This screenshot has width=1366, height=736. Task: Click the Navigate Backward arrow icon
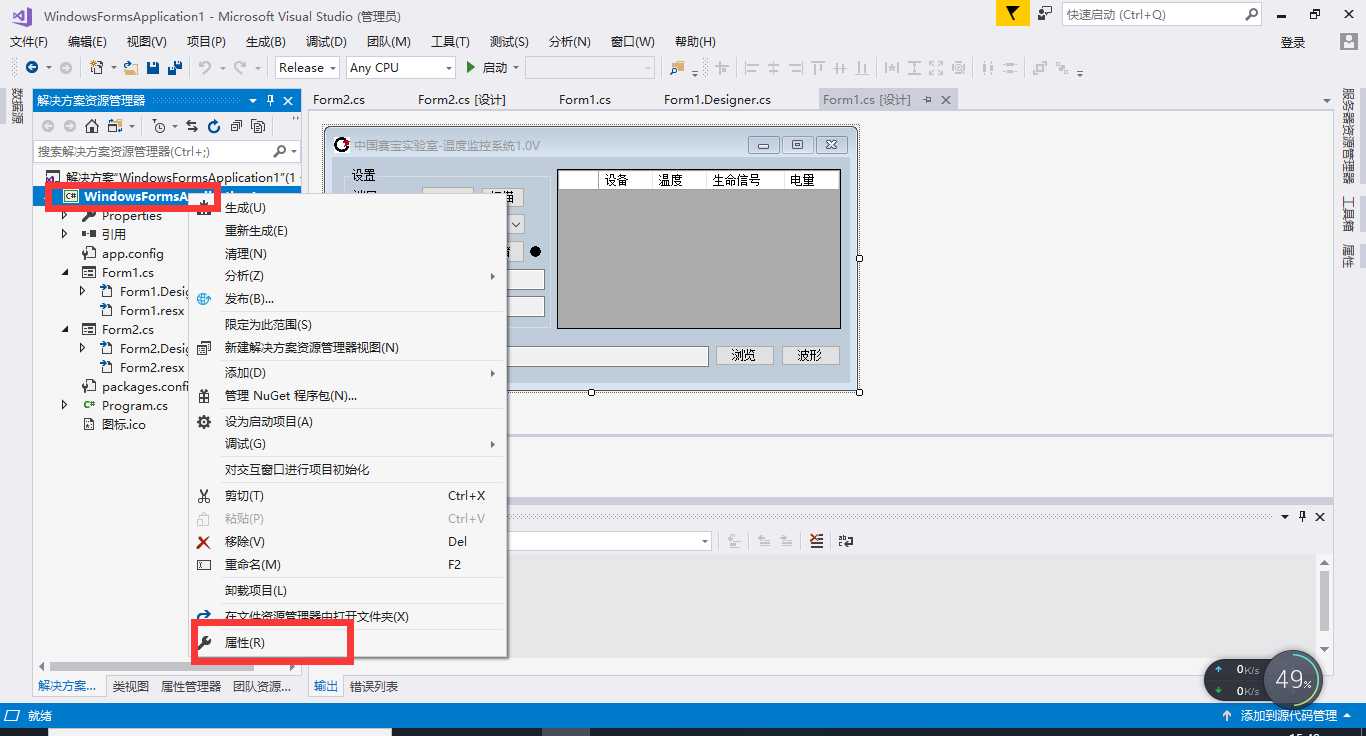pos(32,68)
